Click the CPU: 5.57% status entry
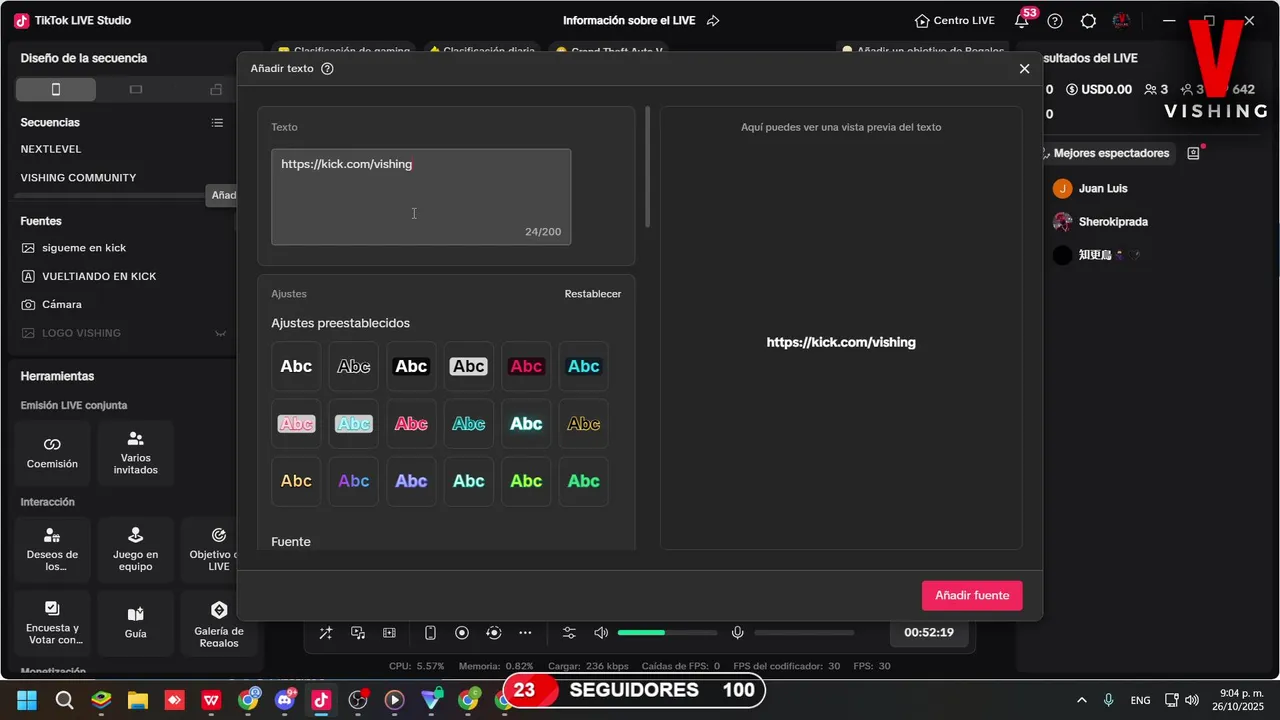 point(416,666)
